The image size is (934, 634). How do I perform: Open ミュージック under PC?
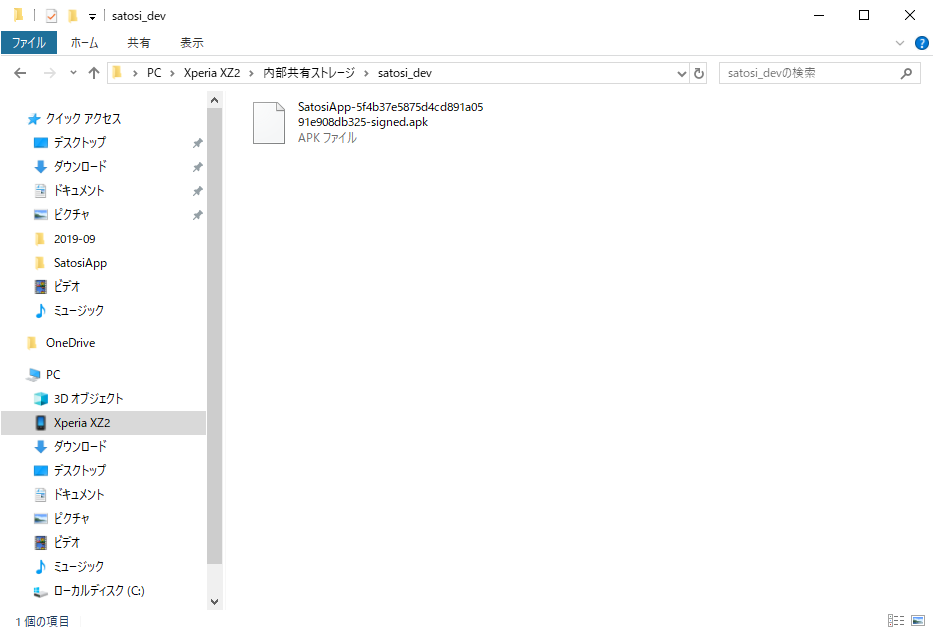pyautogui.click(x=78, y=566)
